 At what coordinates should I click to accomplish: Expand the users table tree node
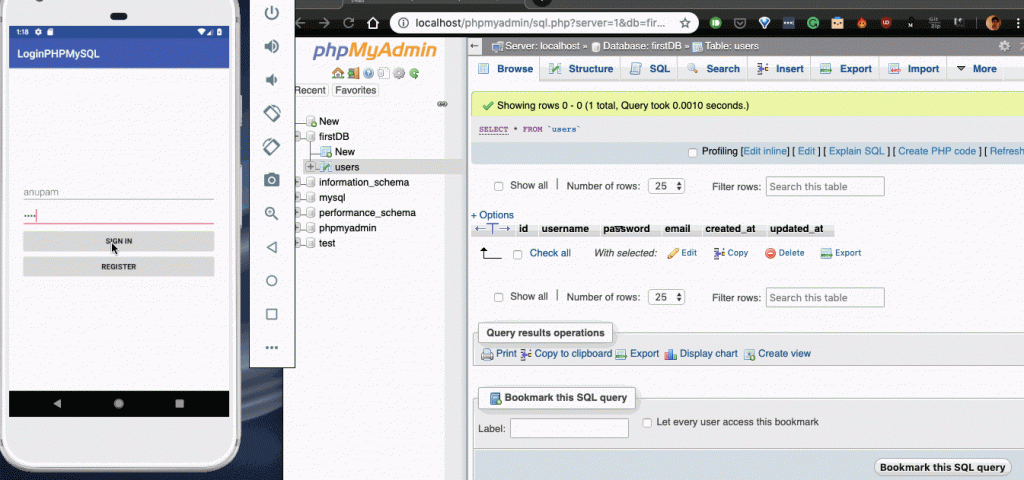coord(310,167)
